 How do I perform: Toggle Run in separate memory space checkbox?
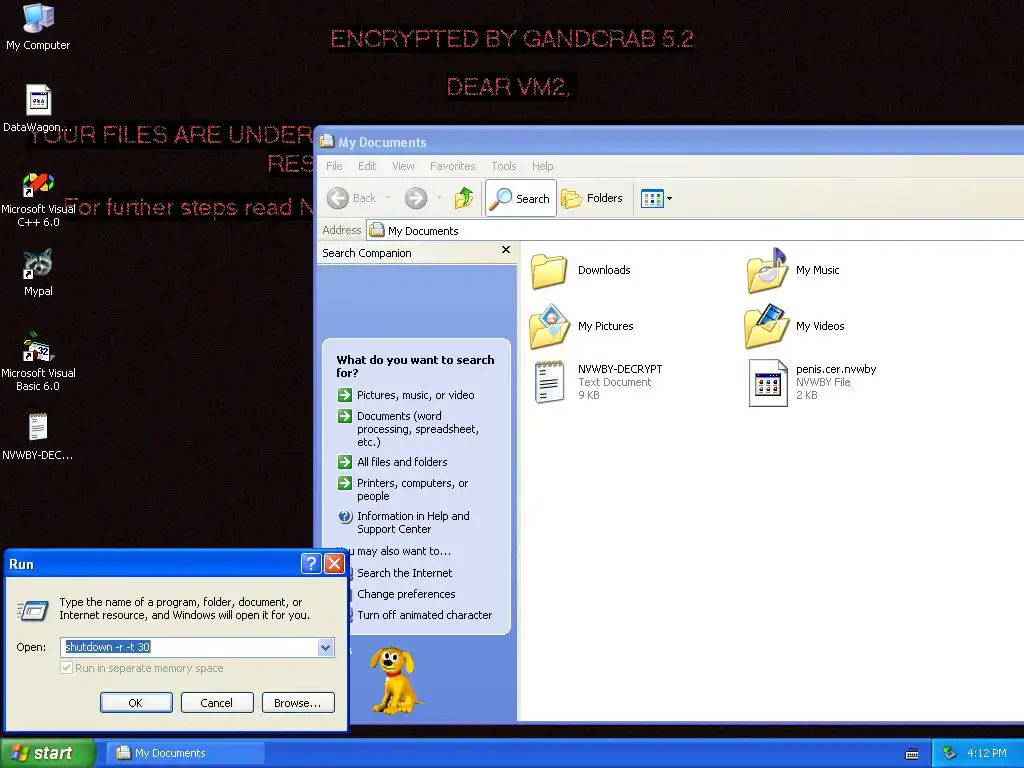(66, 667)
